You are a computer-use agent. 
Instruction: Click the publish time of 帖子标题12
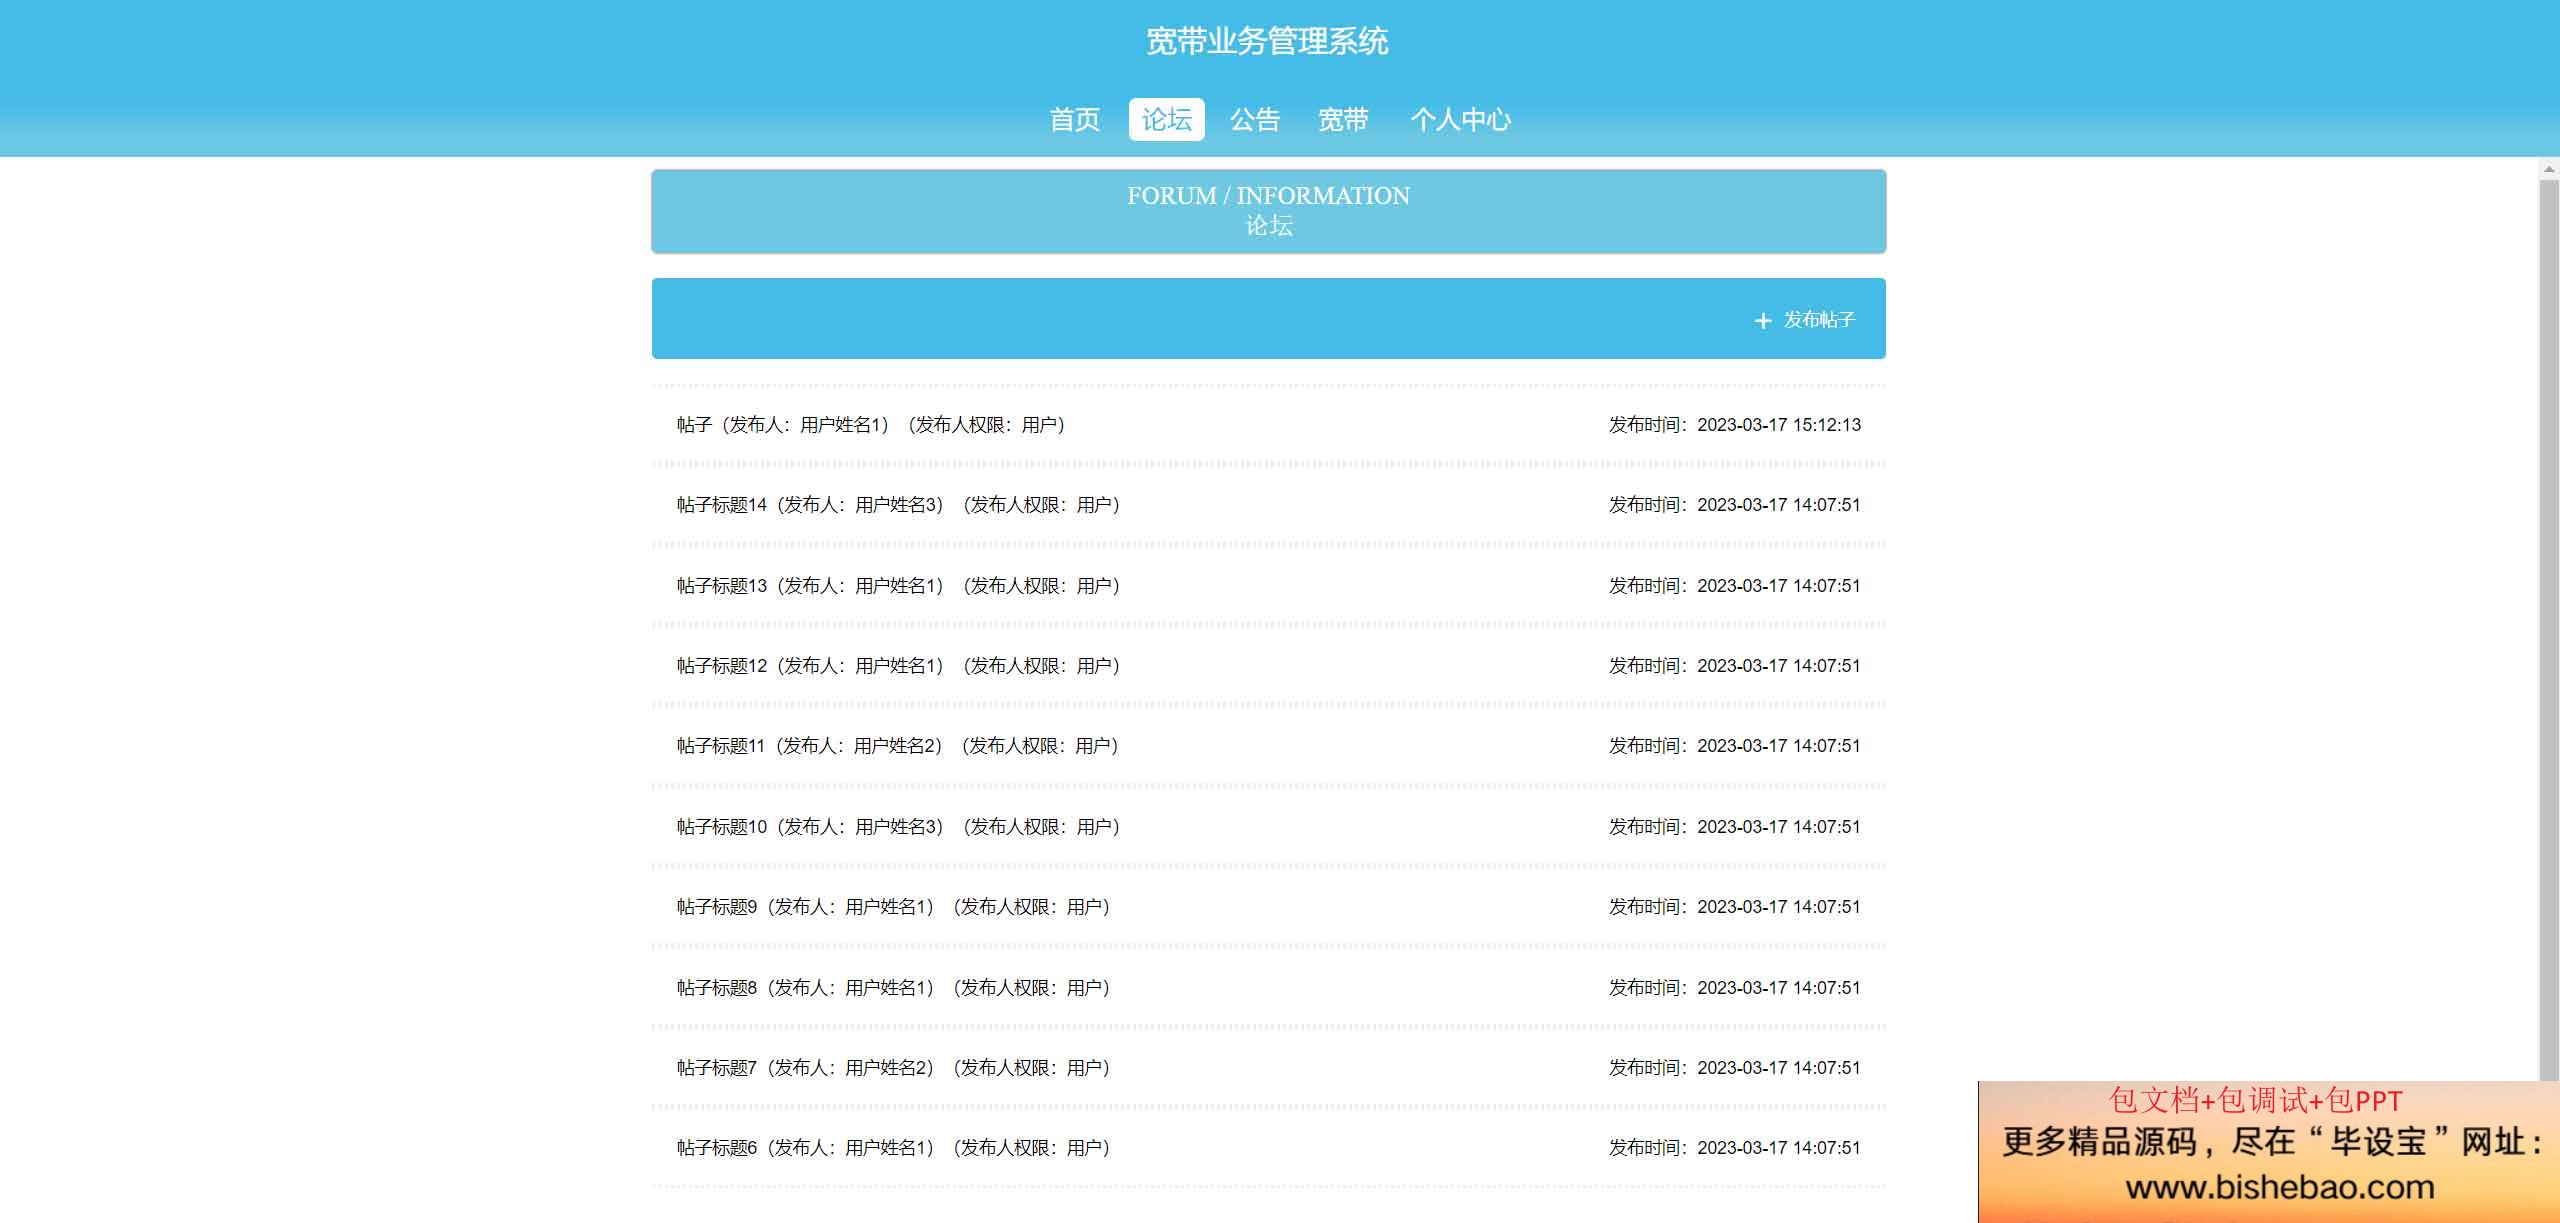1735,666
